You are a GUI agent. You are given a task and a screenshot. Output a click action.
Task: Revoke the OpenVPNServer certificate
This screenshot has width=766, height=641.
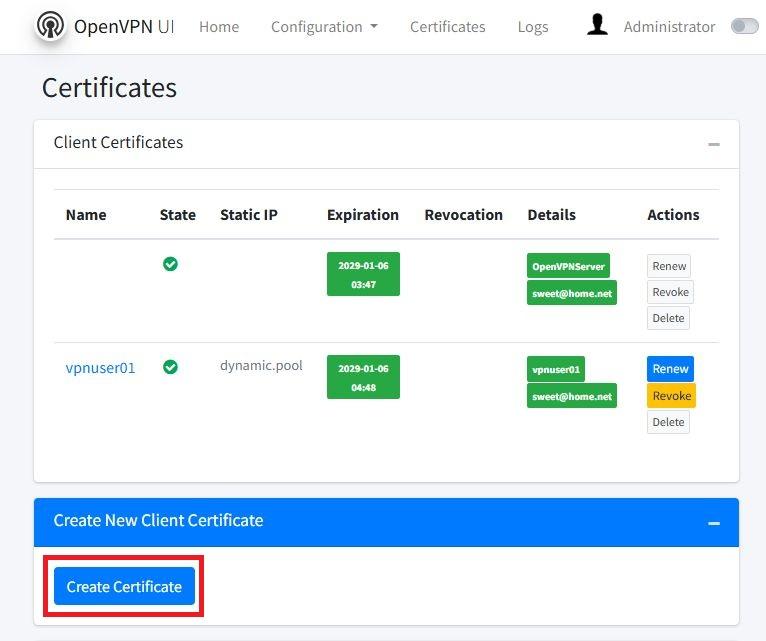pyautogui.click(x=670, y=292)
